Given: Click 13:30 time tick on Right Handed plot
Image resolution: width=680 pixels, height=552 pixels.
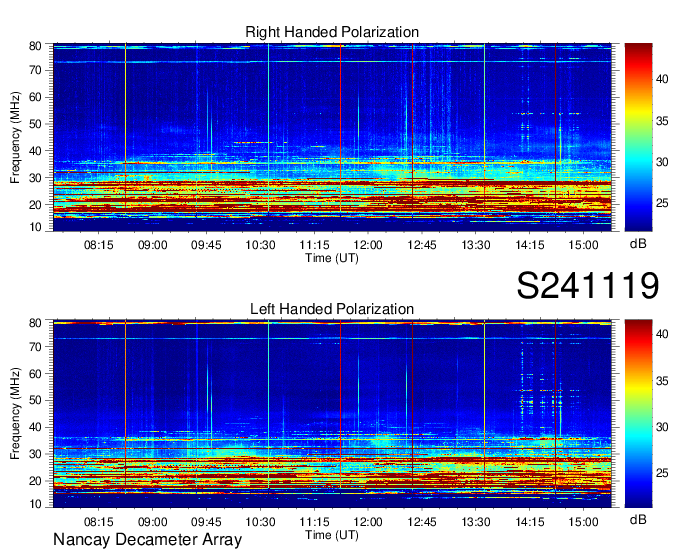Looking at the screenshot, I should pos(476,245).
